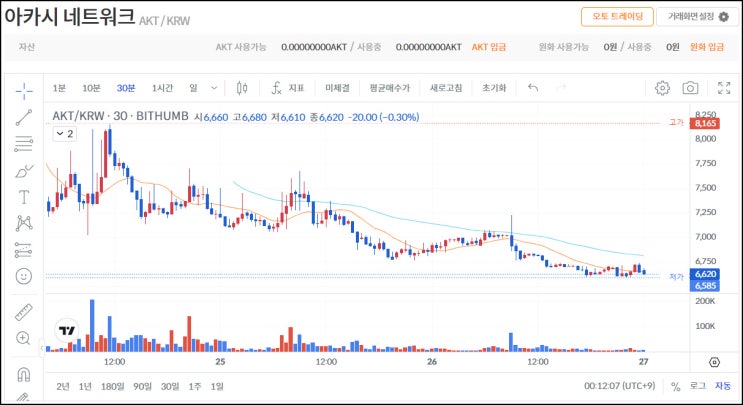Screen dimensions: 743x405
Task: Click the 새로고침 refresh button
Action: pyautogui.click(x=446, y=88)
